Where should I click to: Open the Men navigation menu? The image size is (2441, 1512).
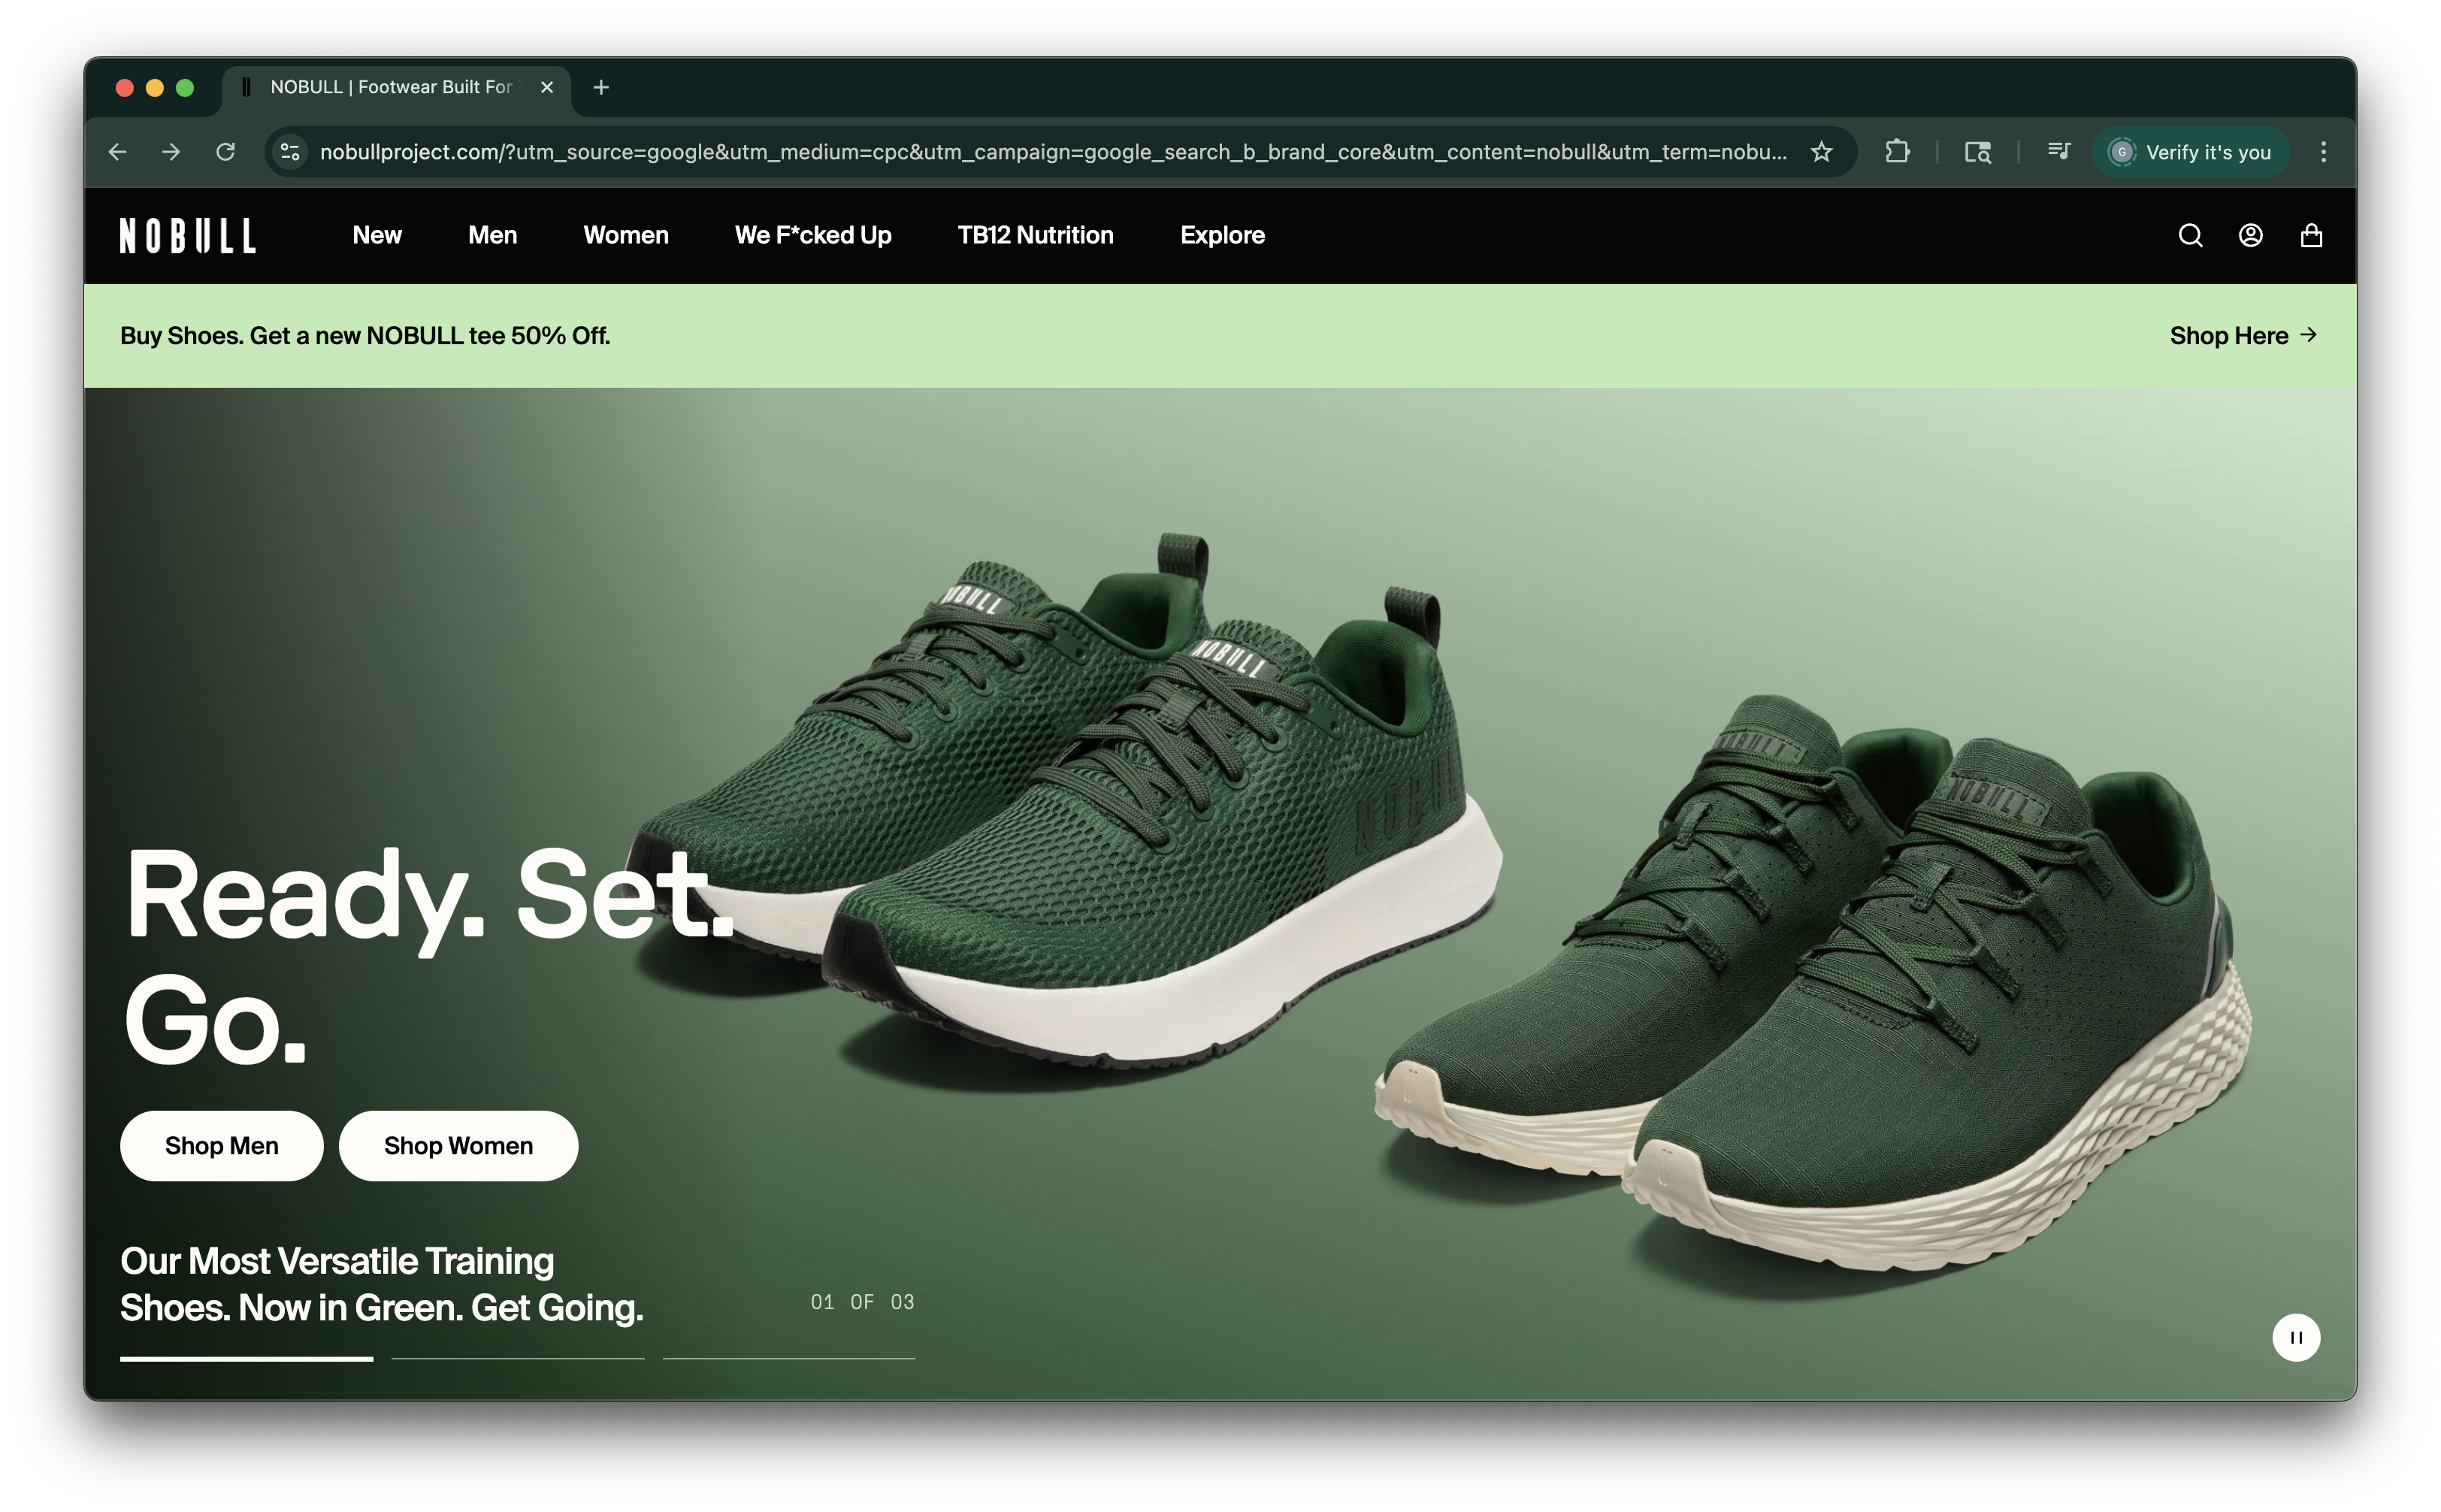point(492,235)
